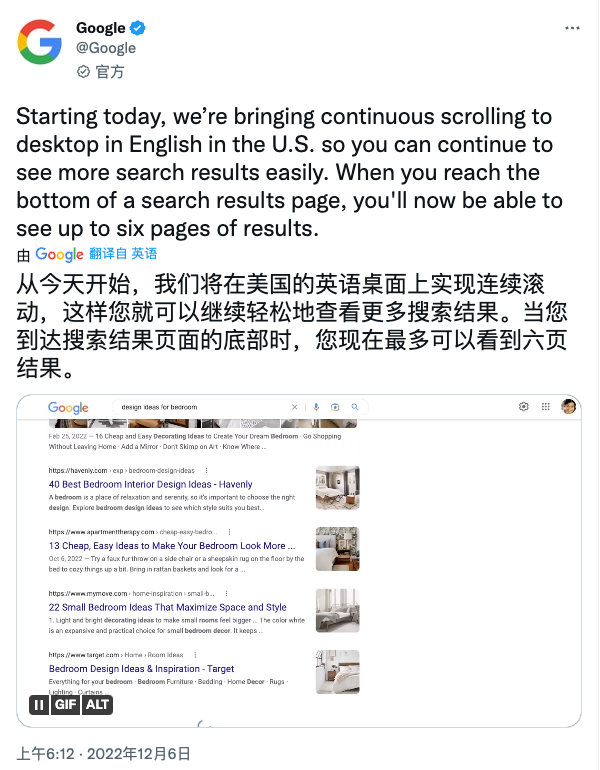600x770 pixels.
Task: Open the ALT image description
Action: point(97,705)
